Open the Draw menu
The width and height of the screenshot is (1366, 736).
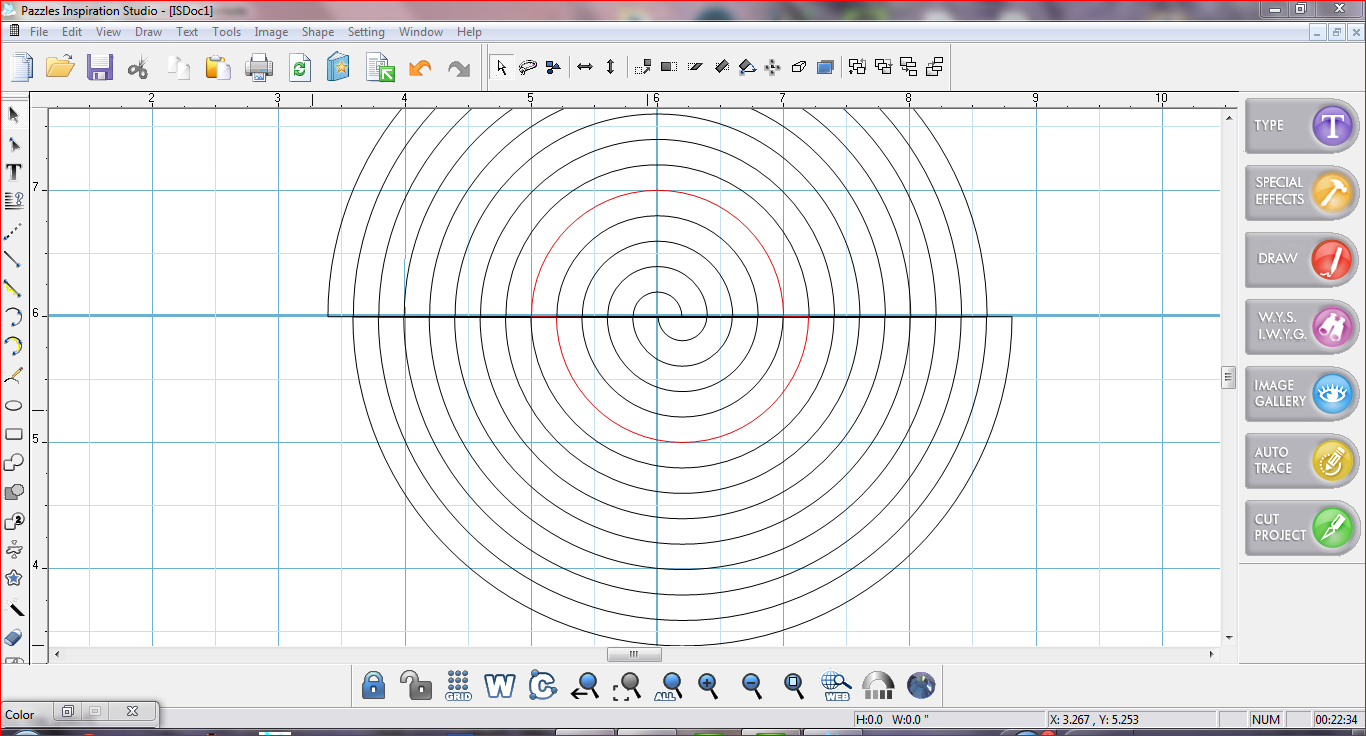tap(148, 32)
